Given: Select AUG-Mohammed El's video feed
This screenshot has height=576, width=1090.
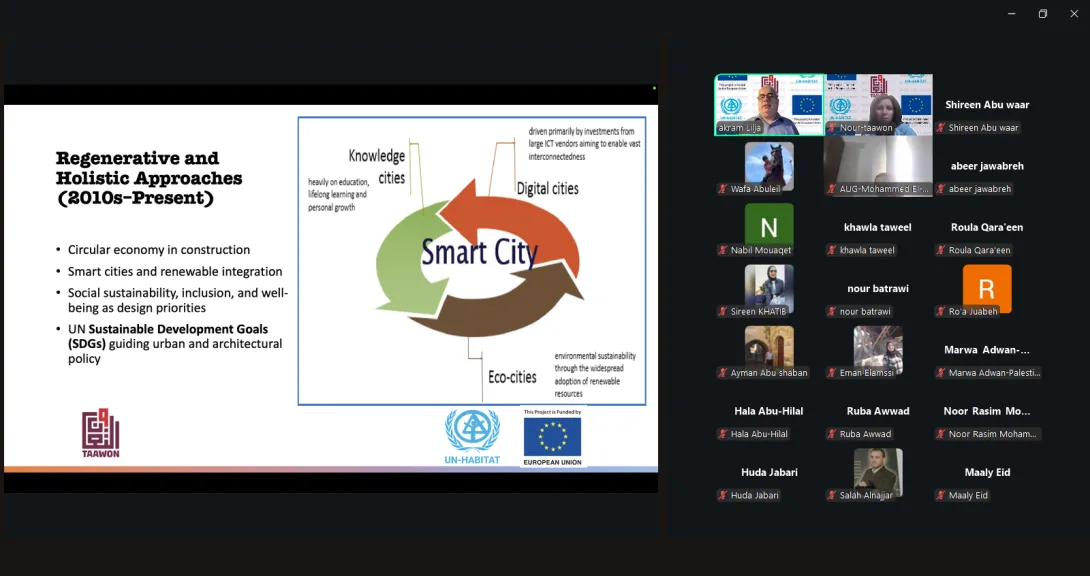Looking at the screenshot, I should click(879, 166).
